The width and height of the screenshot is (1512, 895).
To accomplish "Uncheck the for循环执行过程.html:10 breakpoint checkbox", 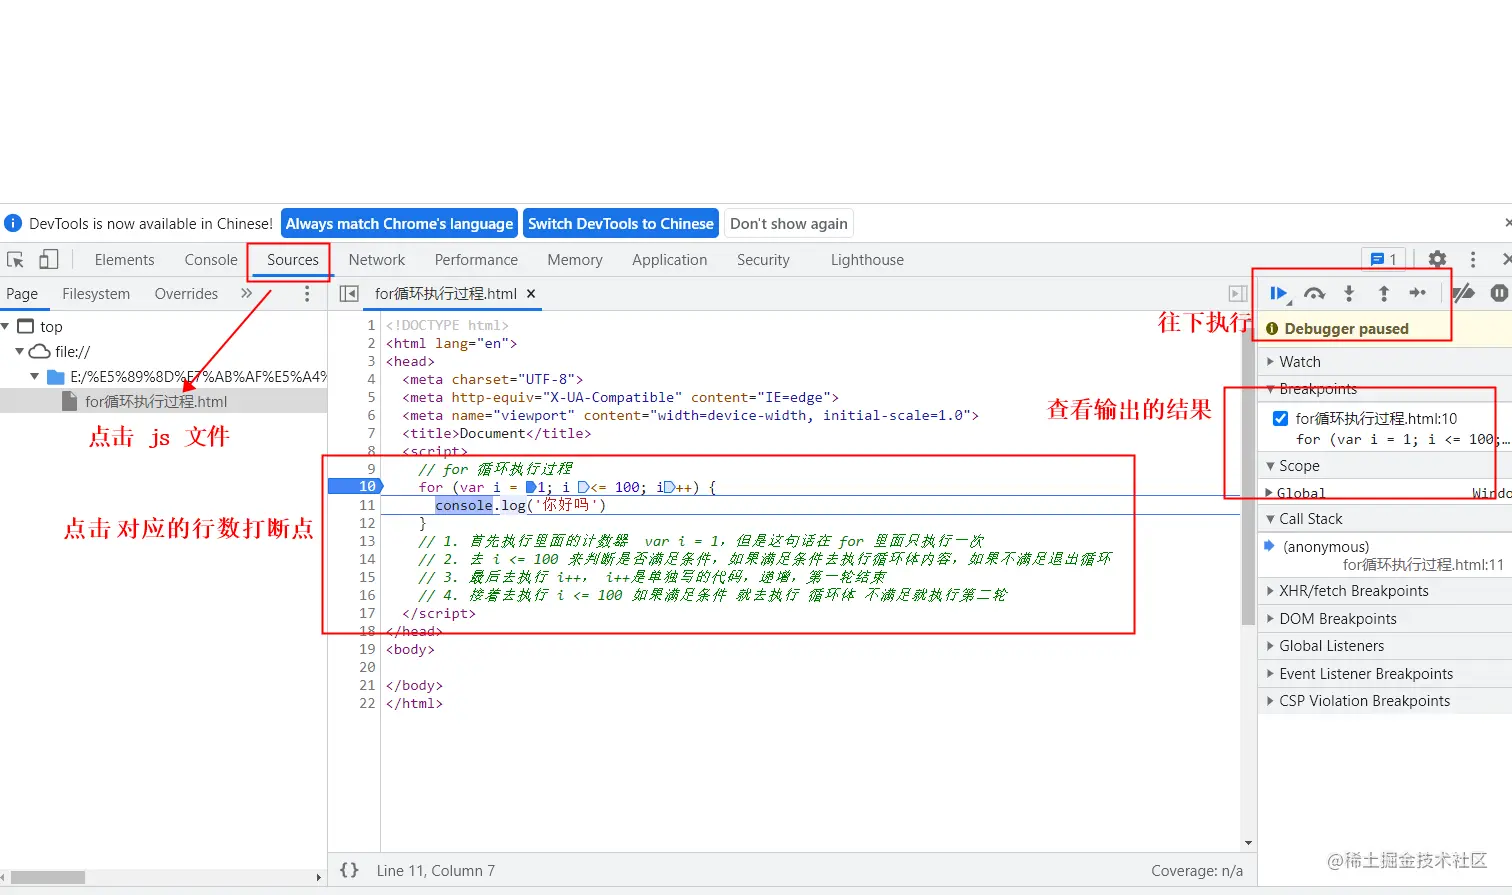I will point(1280,418).
